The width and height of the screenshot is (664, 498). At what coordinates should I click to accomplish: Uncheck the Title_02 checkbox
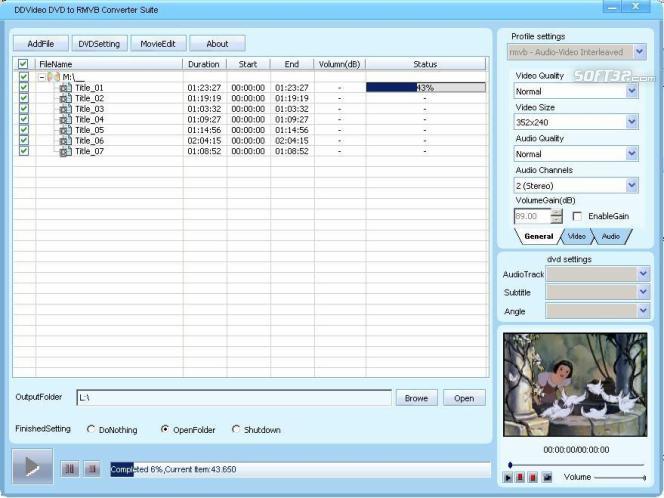click(24, 98)
